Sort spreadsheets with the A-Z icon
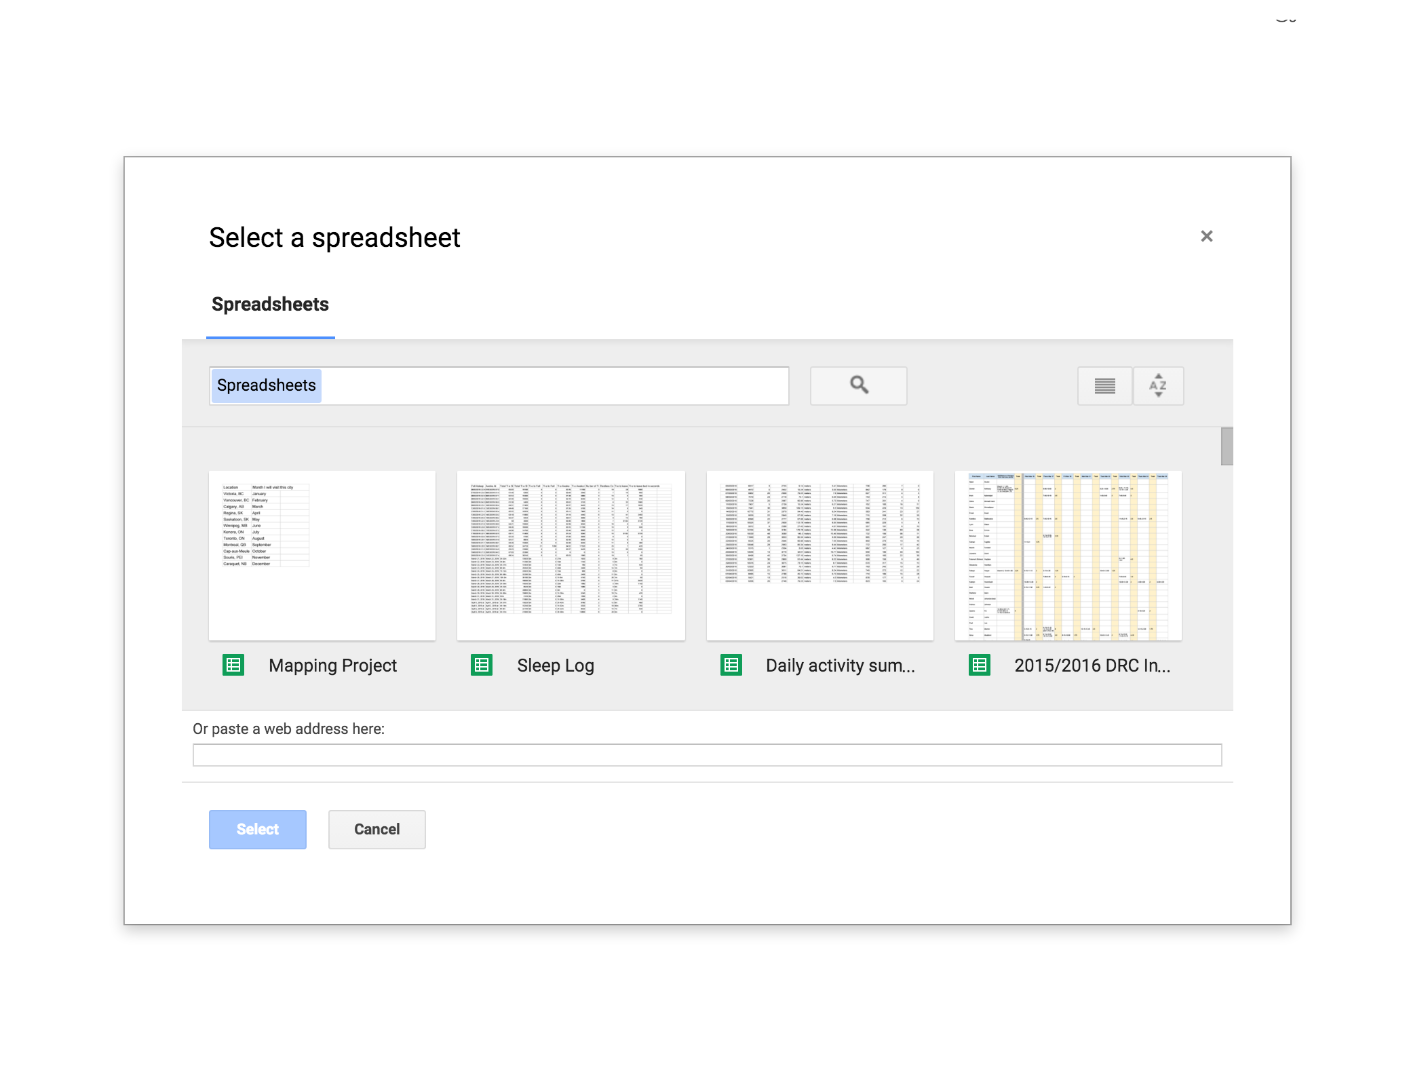1412x1080 pixels. click(x=1158, y=385)
